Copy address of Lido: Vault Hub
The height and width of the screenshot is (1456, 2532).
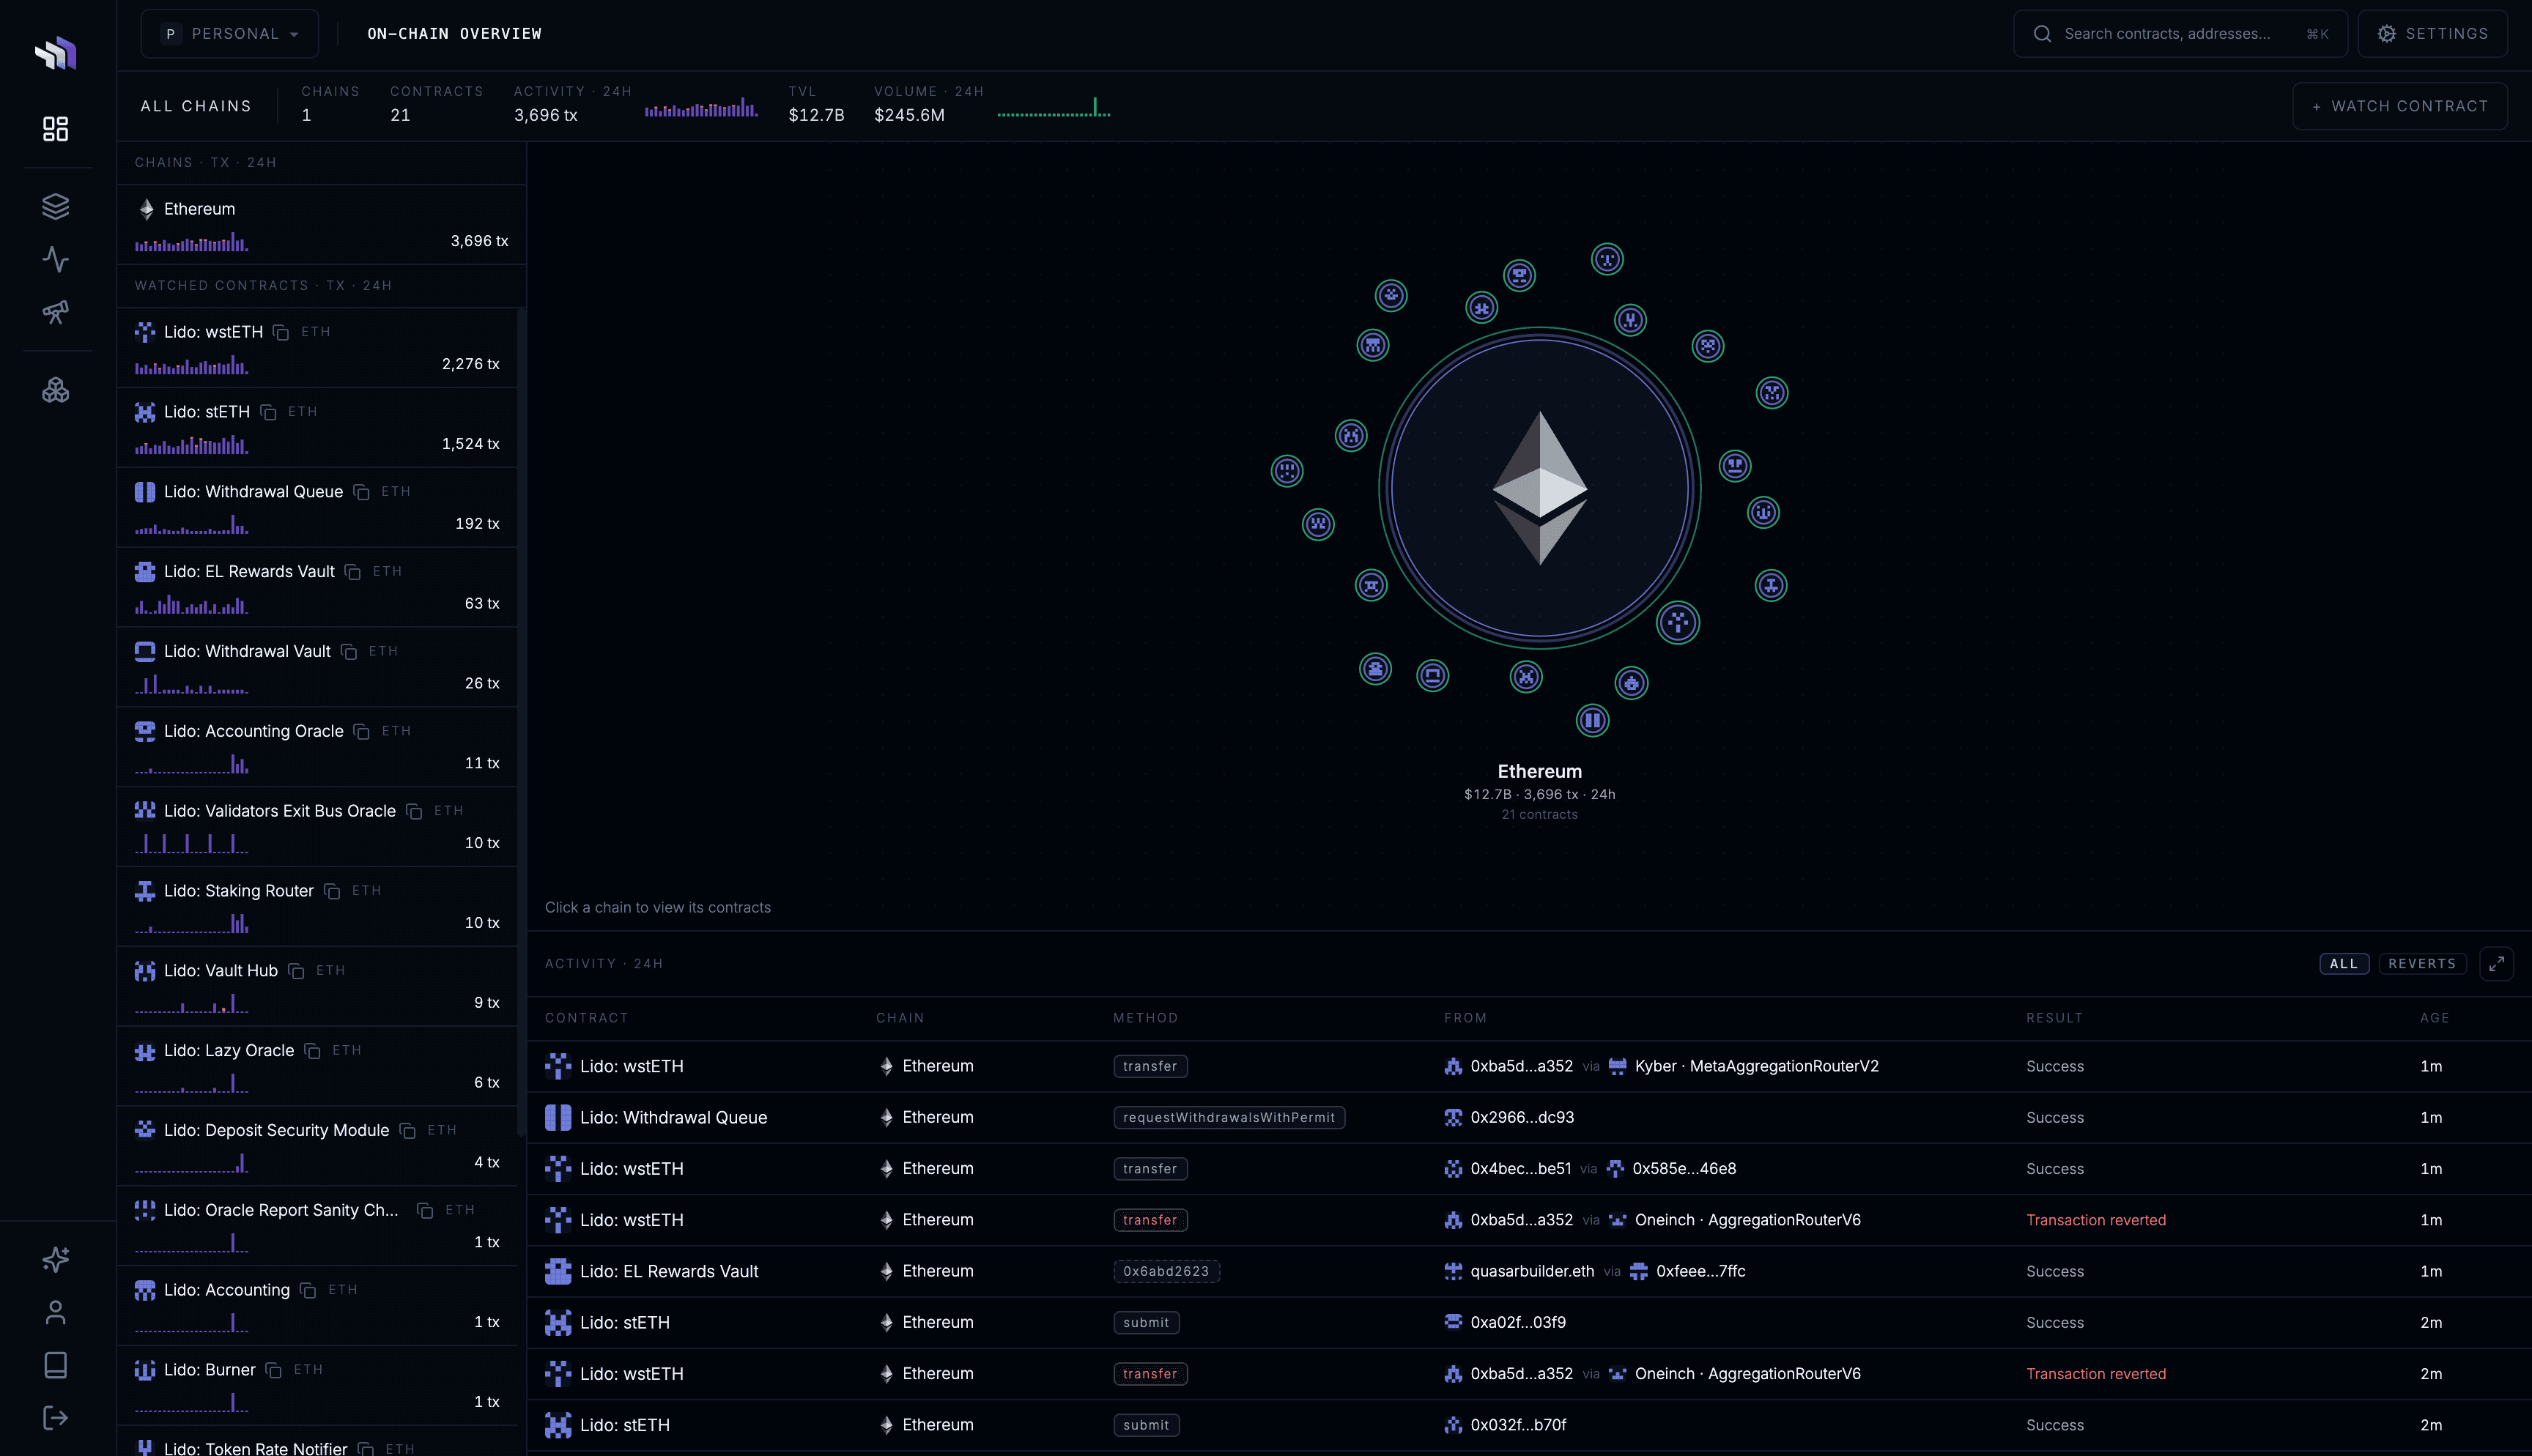coord(296,971)
